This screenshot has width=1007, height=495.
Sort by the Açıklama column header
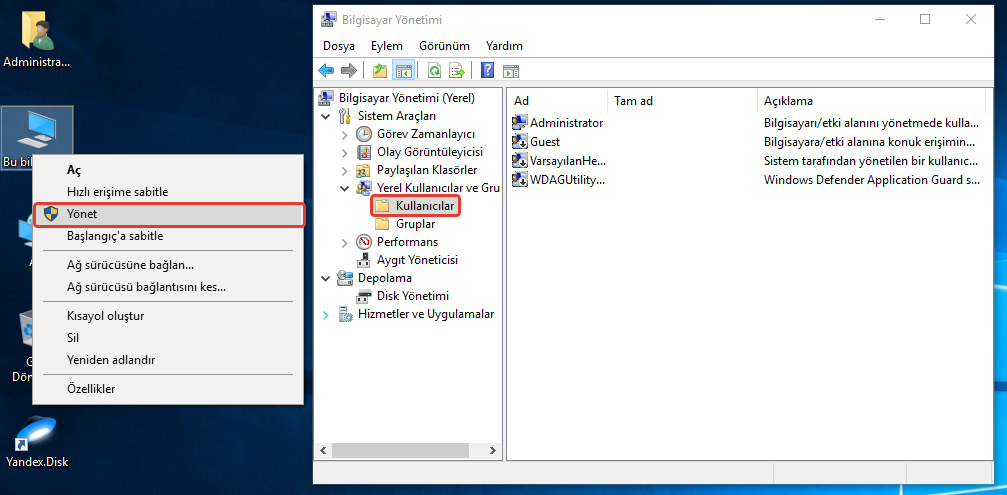788,101
